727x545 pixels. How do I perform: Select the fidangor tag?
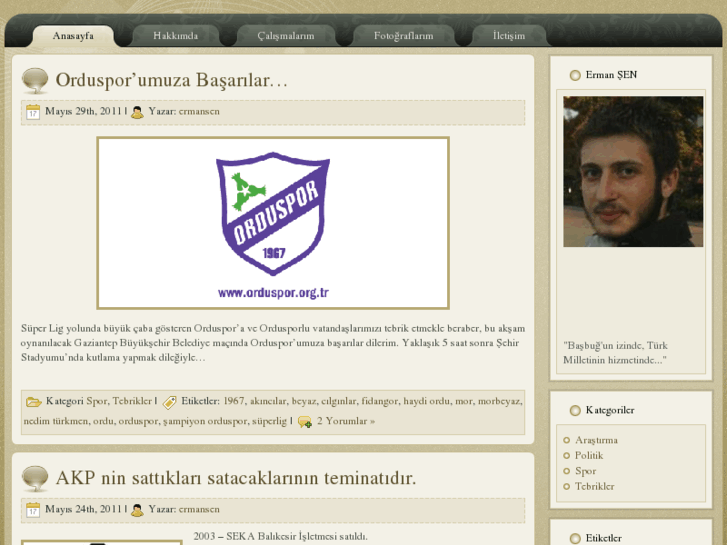[380, 401]
